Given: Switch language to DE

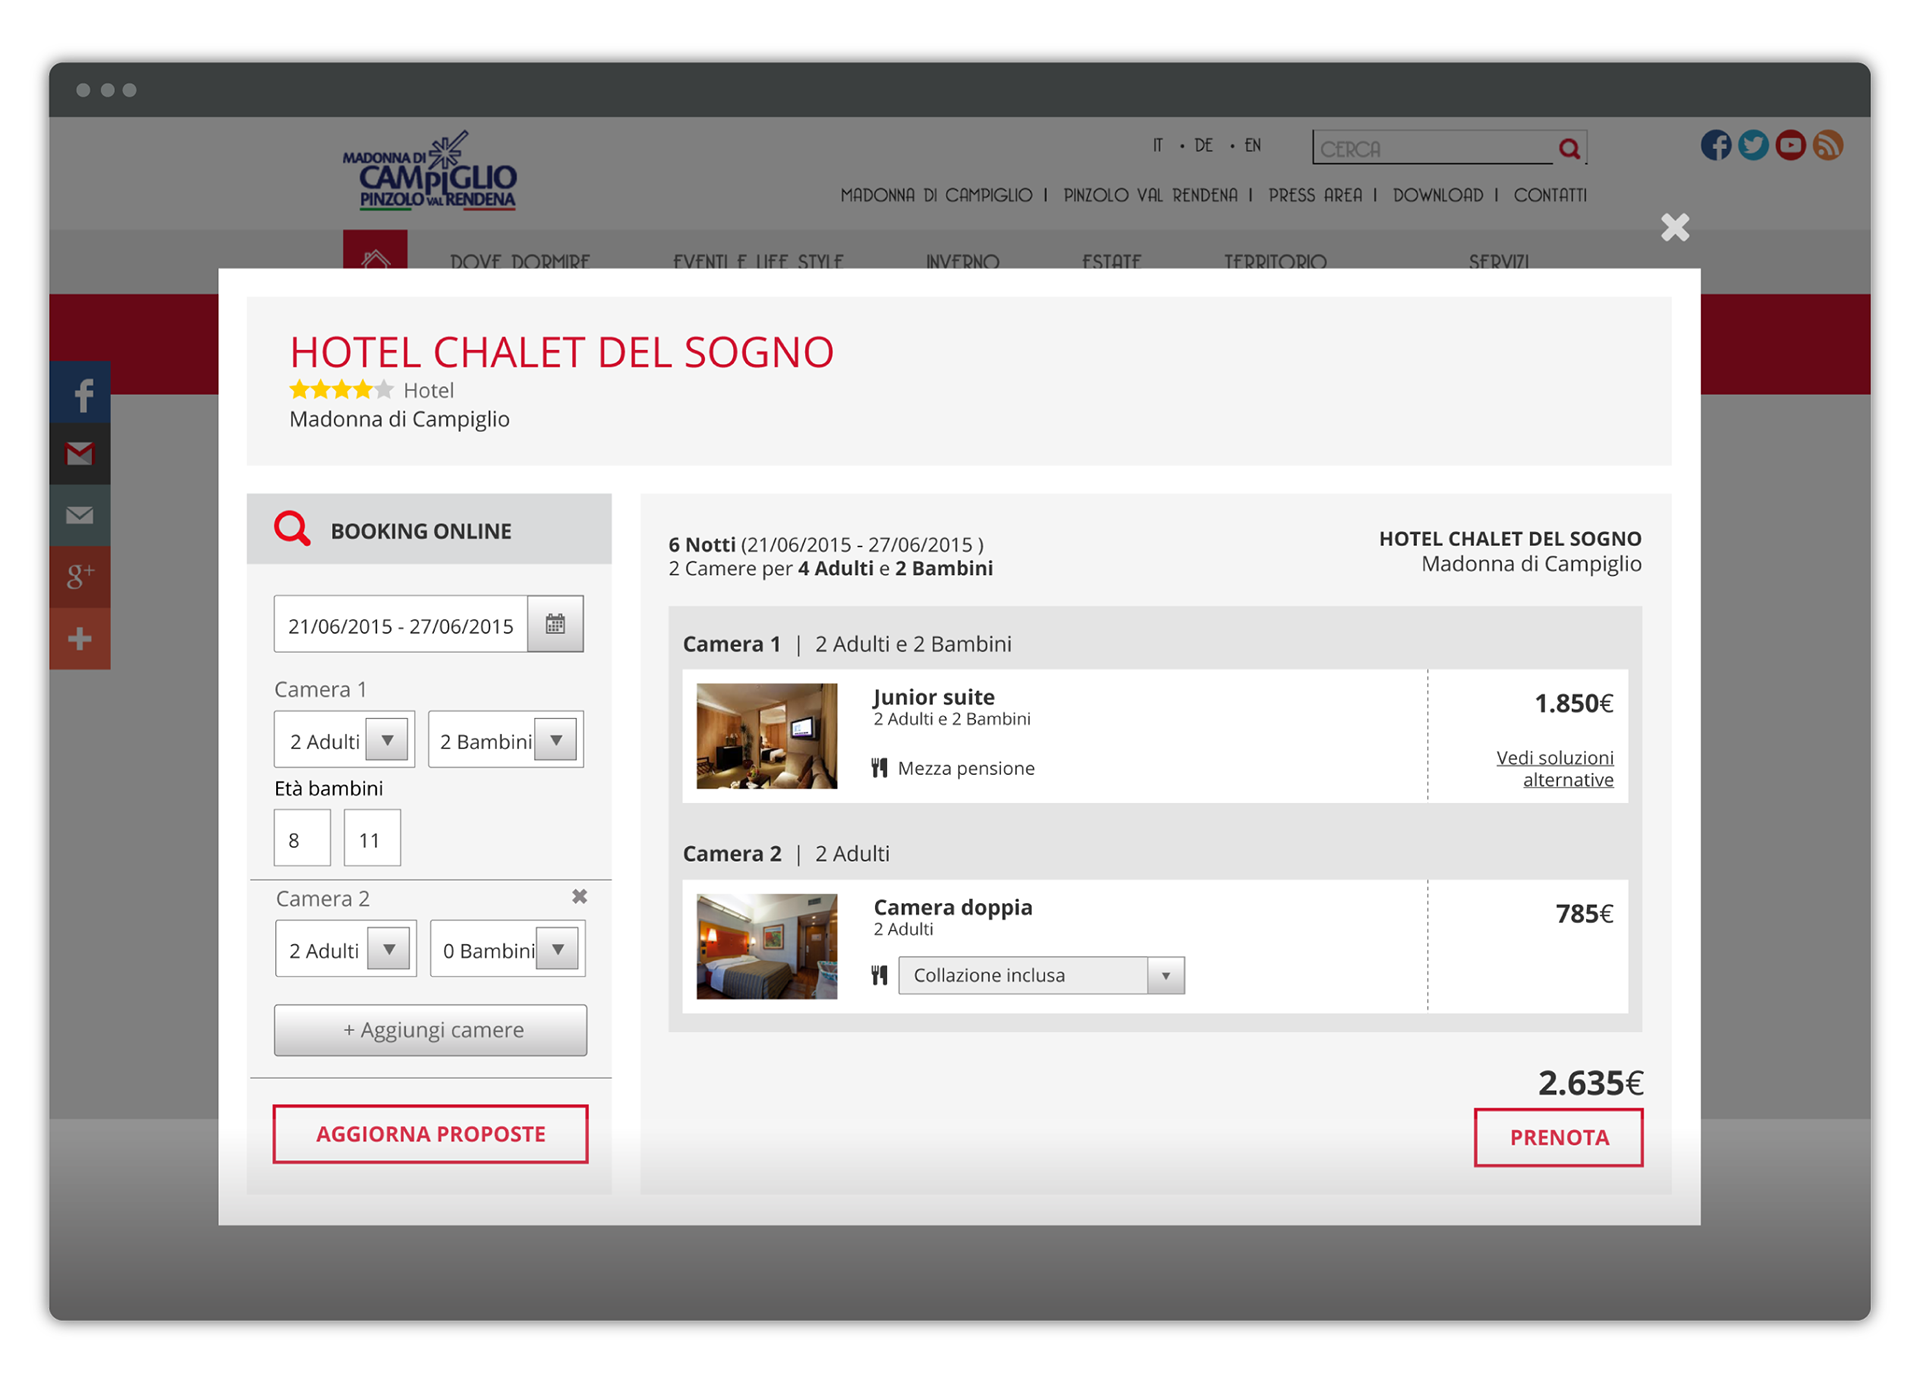Looking at the screenshot, I should [x=1203, y=145].
